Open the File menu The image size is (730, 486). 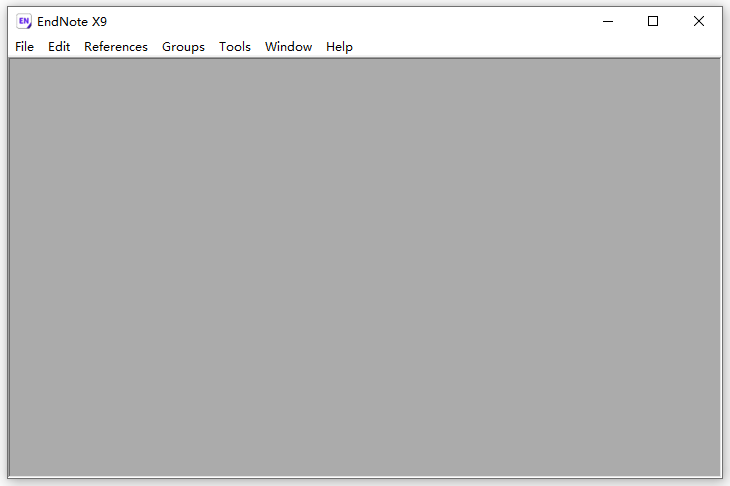tap(24, 47)
